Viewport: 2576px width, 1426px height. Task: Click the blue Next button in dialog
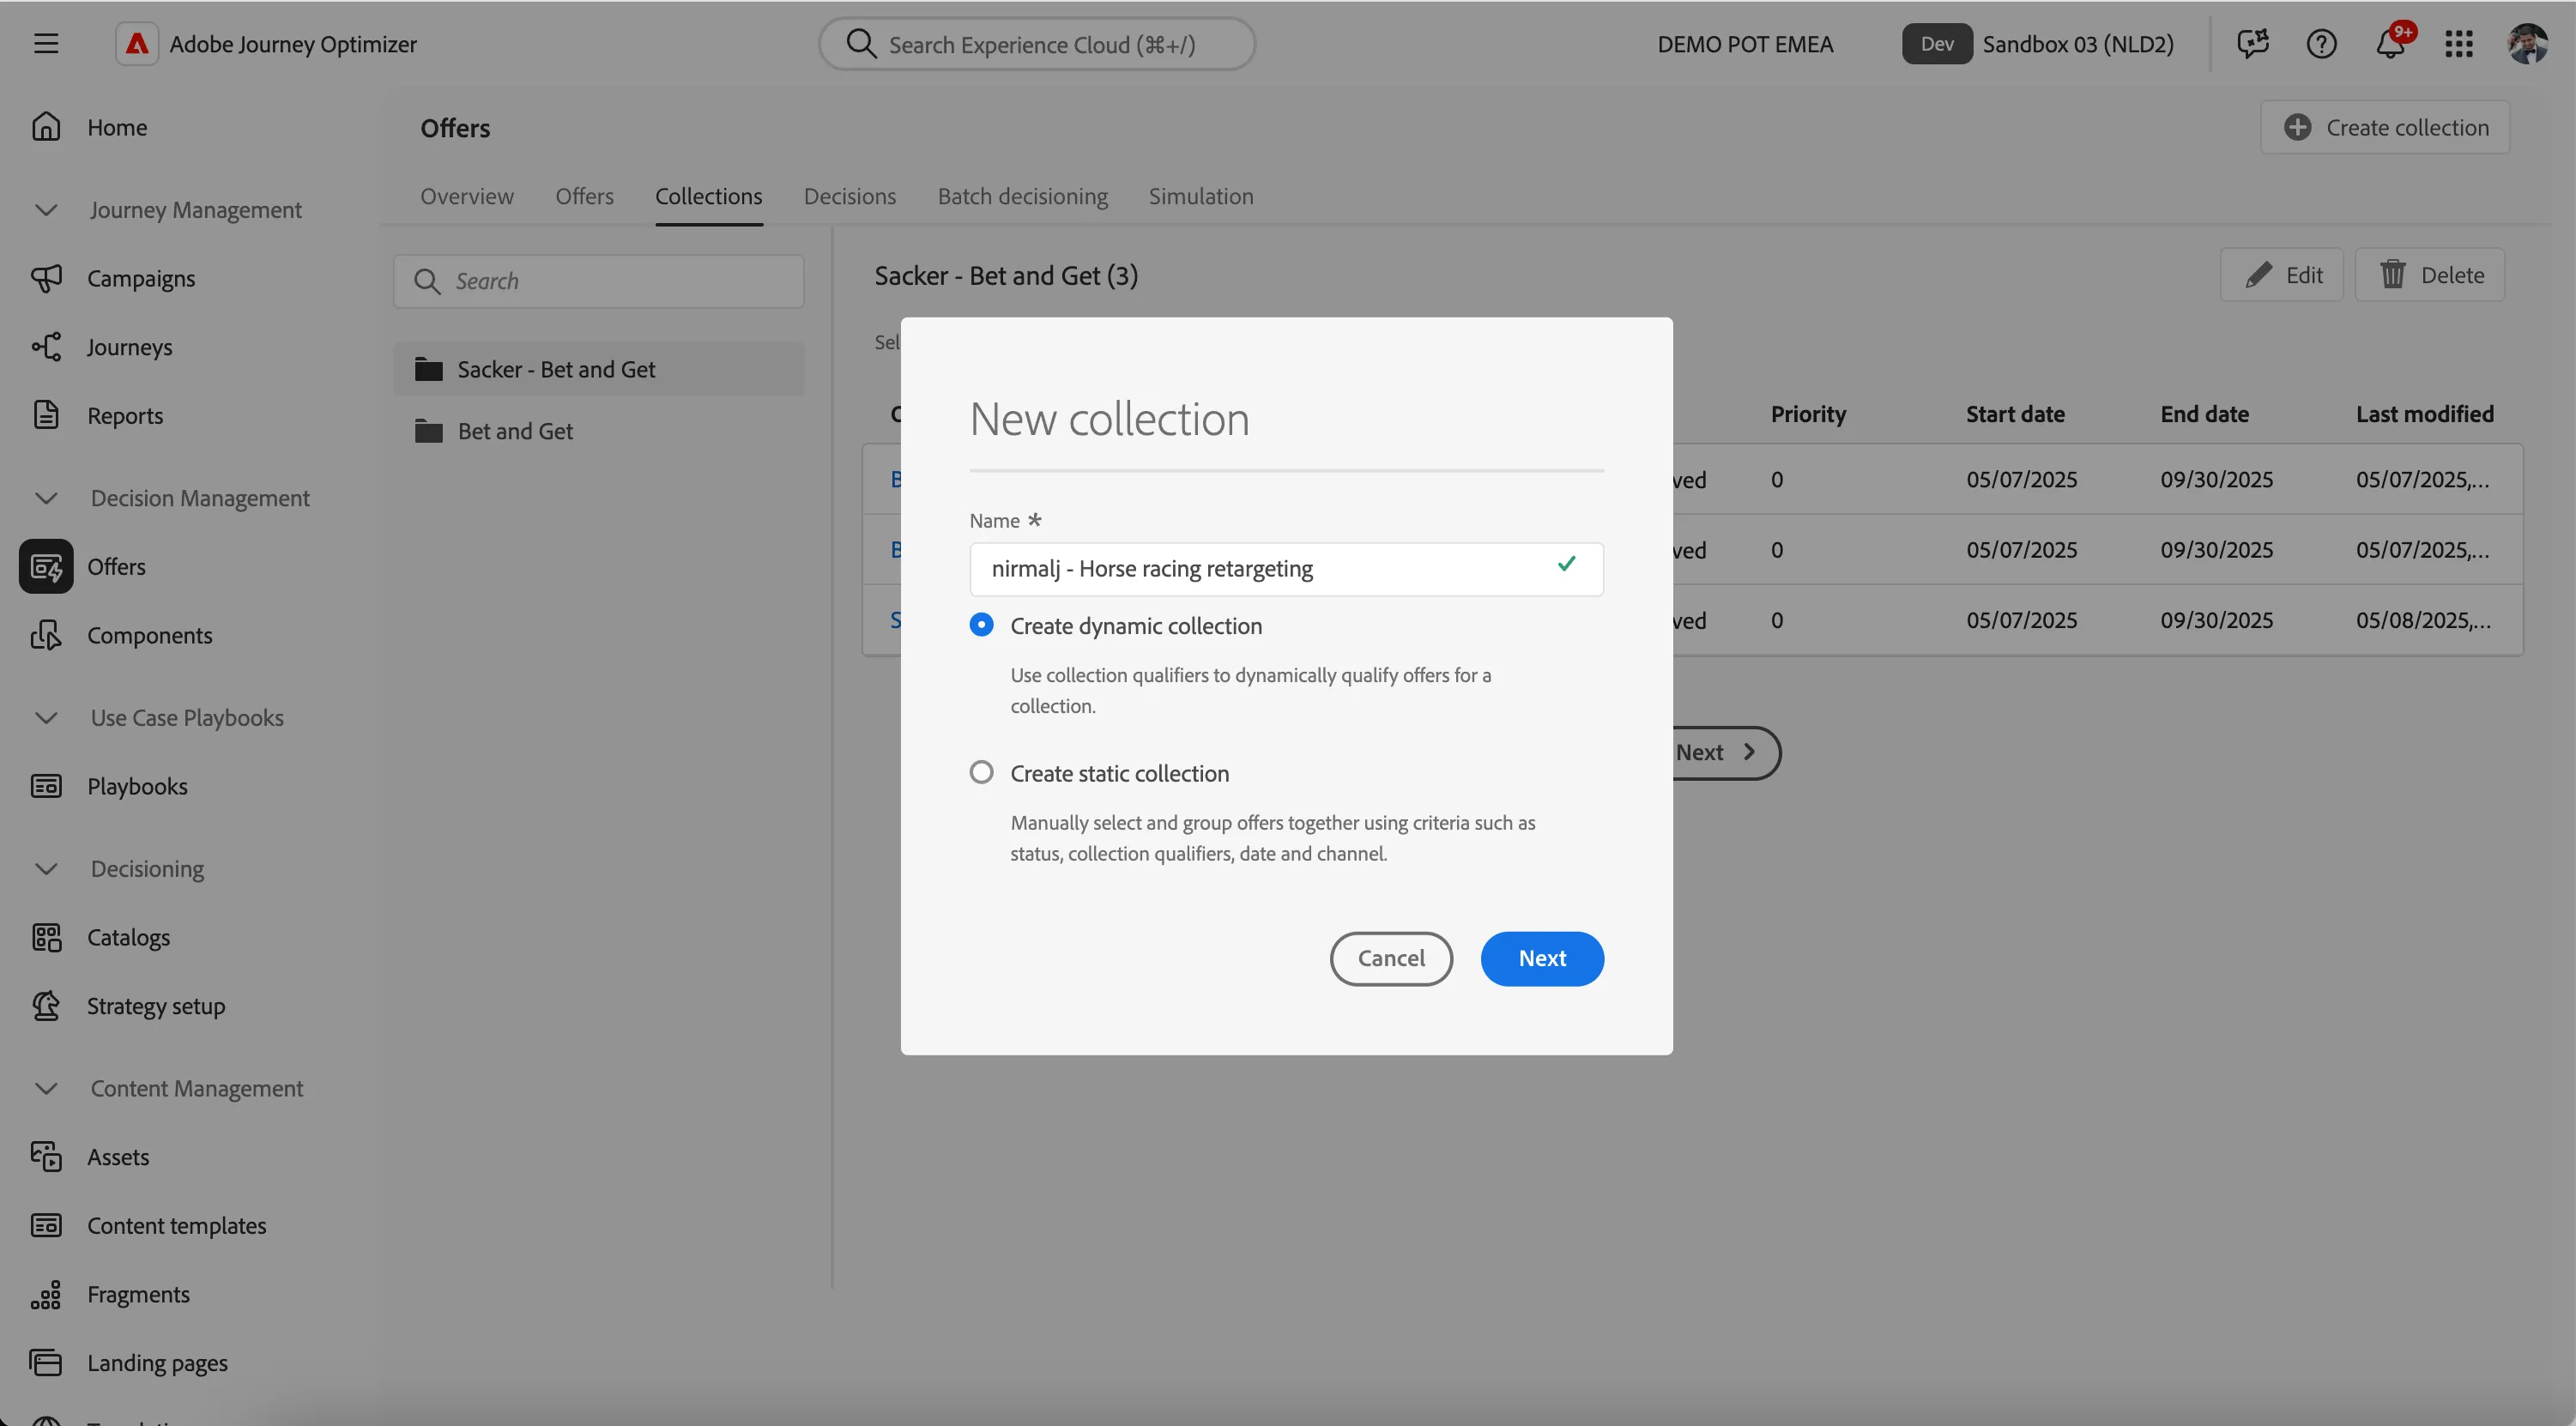click(1542, 958)
